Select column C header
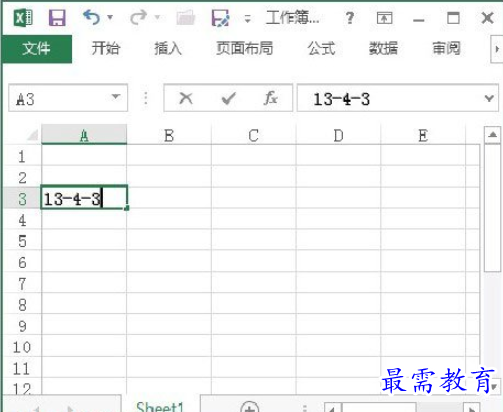The height and width of the screenshot is (412, 503). pyautogui.click(x=254, y=135)
